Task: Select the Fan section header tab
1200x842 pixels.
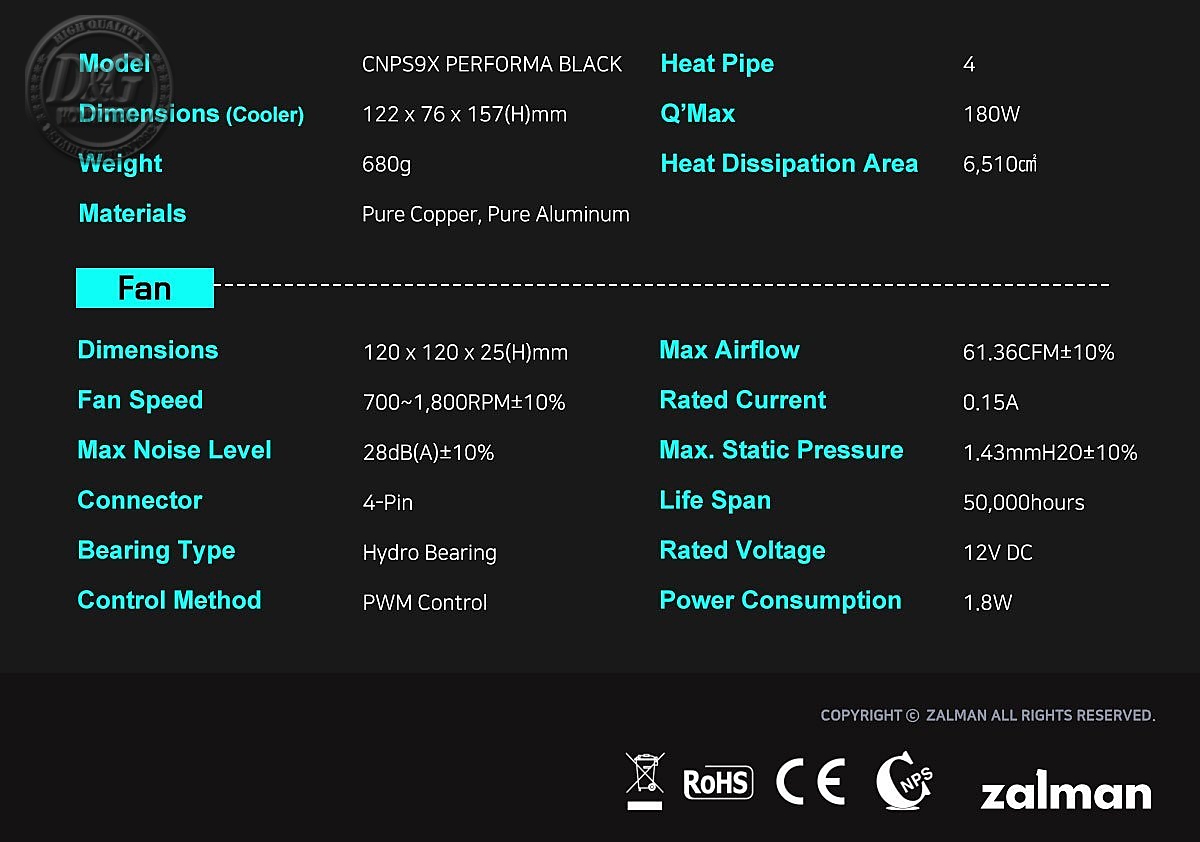Action: point(145,288)
